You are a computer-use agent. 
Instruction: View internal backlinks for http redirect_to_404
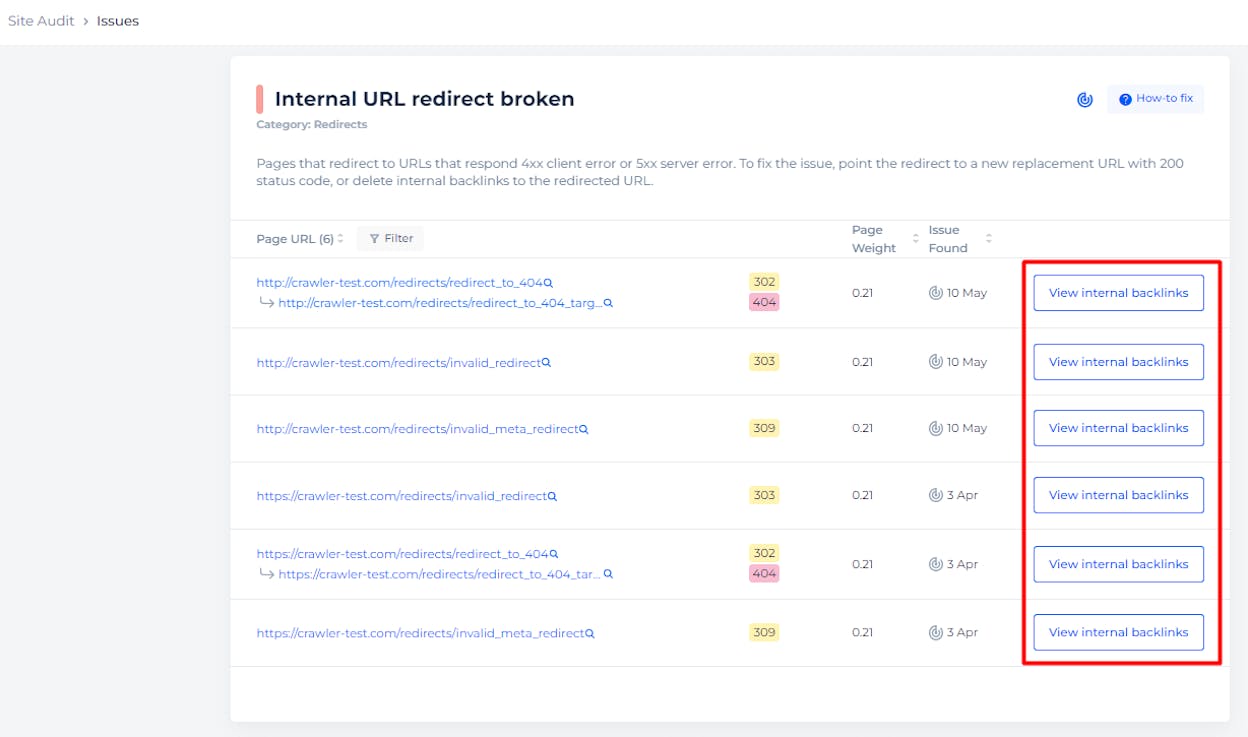[x=1118, y=293]
